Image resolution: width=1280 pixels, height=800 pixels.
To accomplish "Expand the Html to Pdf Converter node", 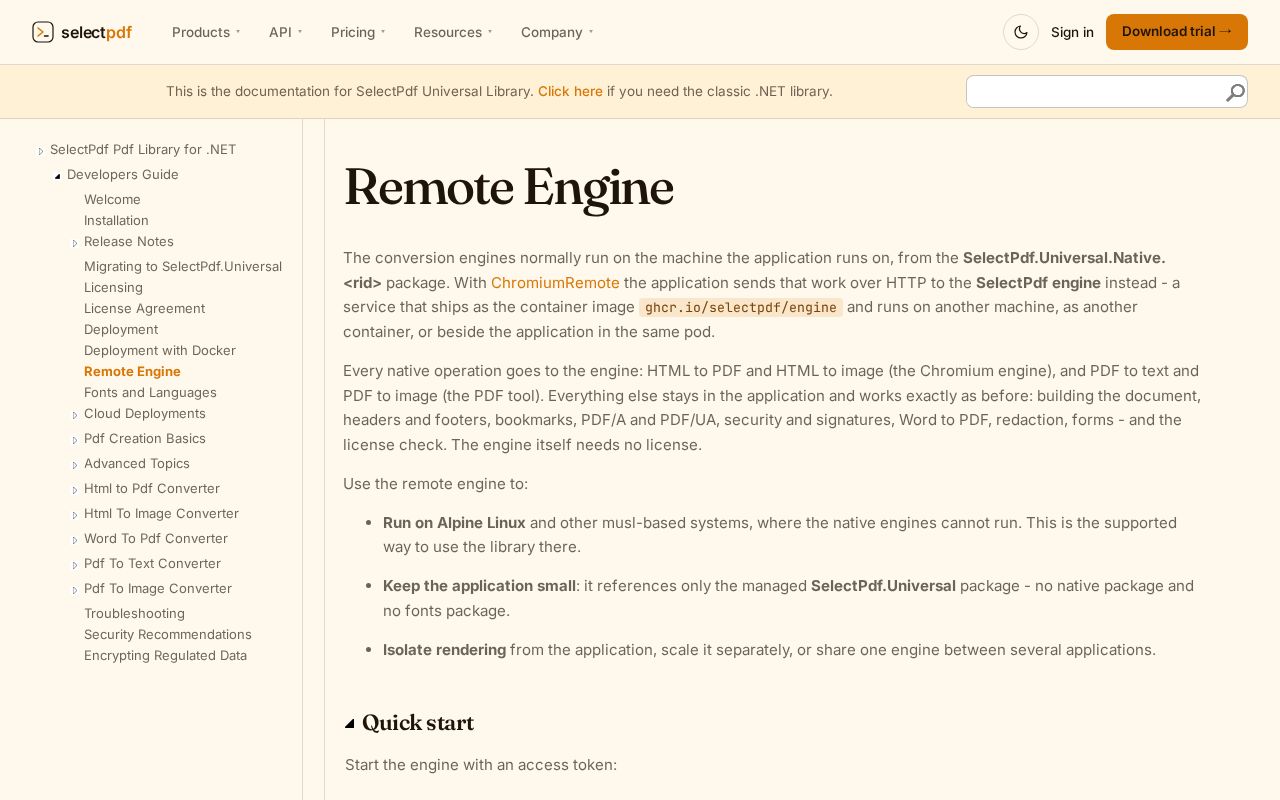I will [x=75, y=490].
